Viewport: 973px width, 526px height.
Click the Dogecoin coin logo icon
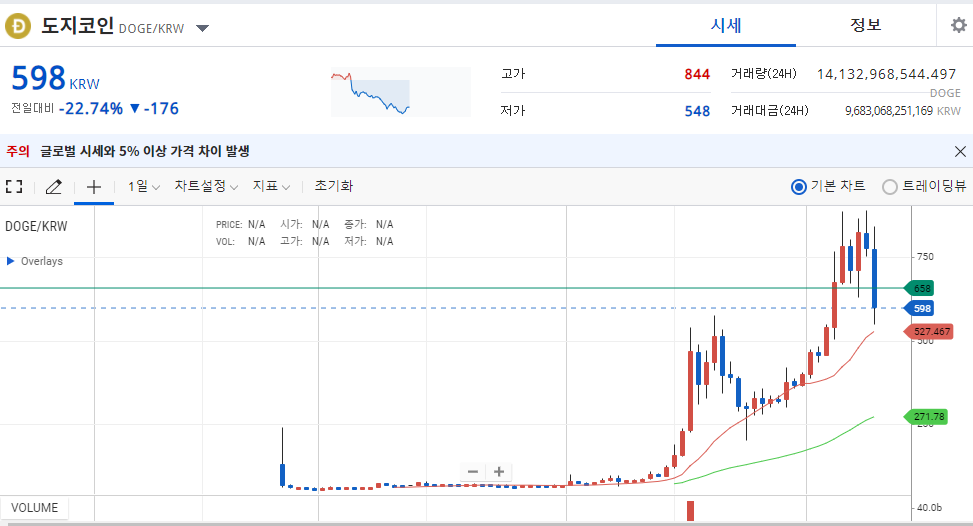click(x=18, y=26)
